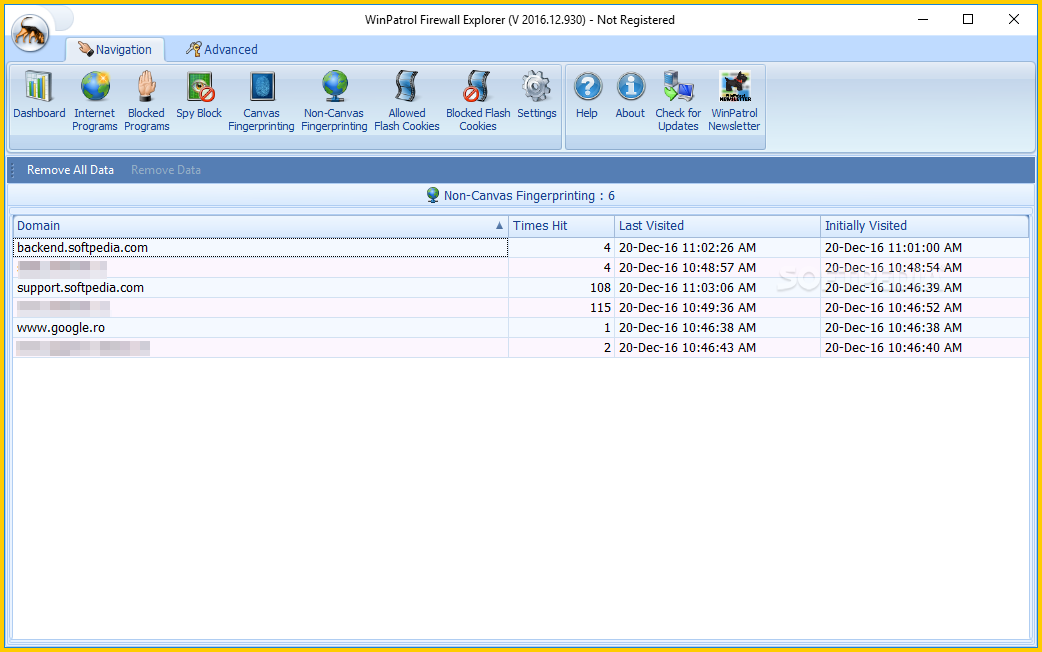1042x652 pixels.
Task: Maximize the WinPatrol Firewall Explorer window
Action: tap(968, 19)
